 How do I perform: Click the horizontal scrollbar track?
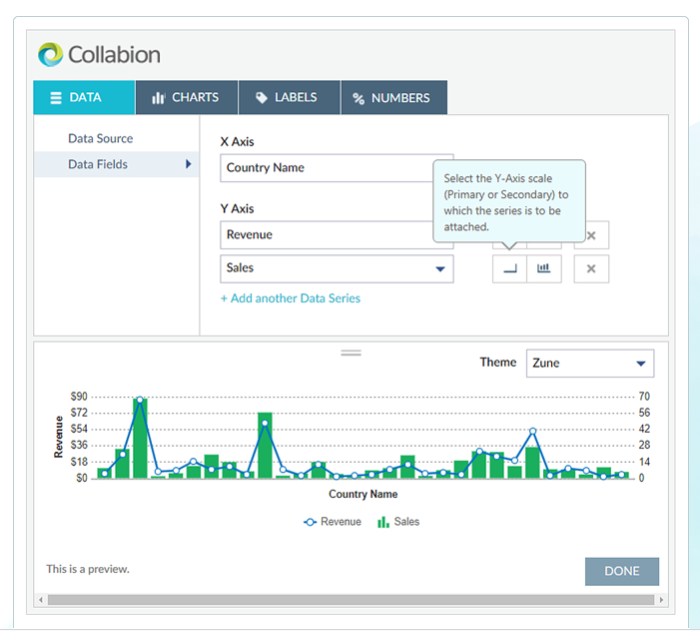(x=351, y=600)
